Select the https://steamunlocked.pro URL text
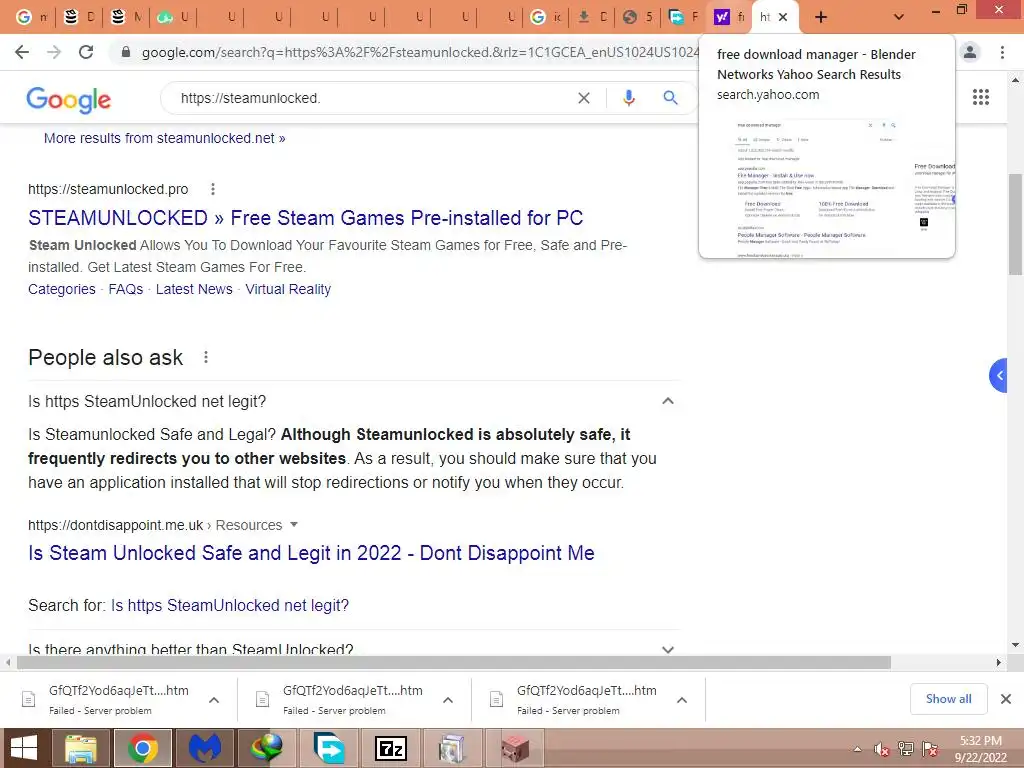This screenshot has width=1024, height=768. tap(108, 189)
